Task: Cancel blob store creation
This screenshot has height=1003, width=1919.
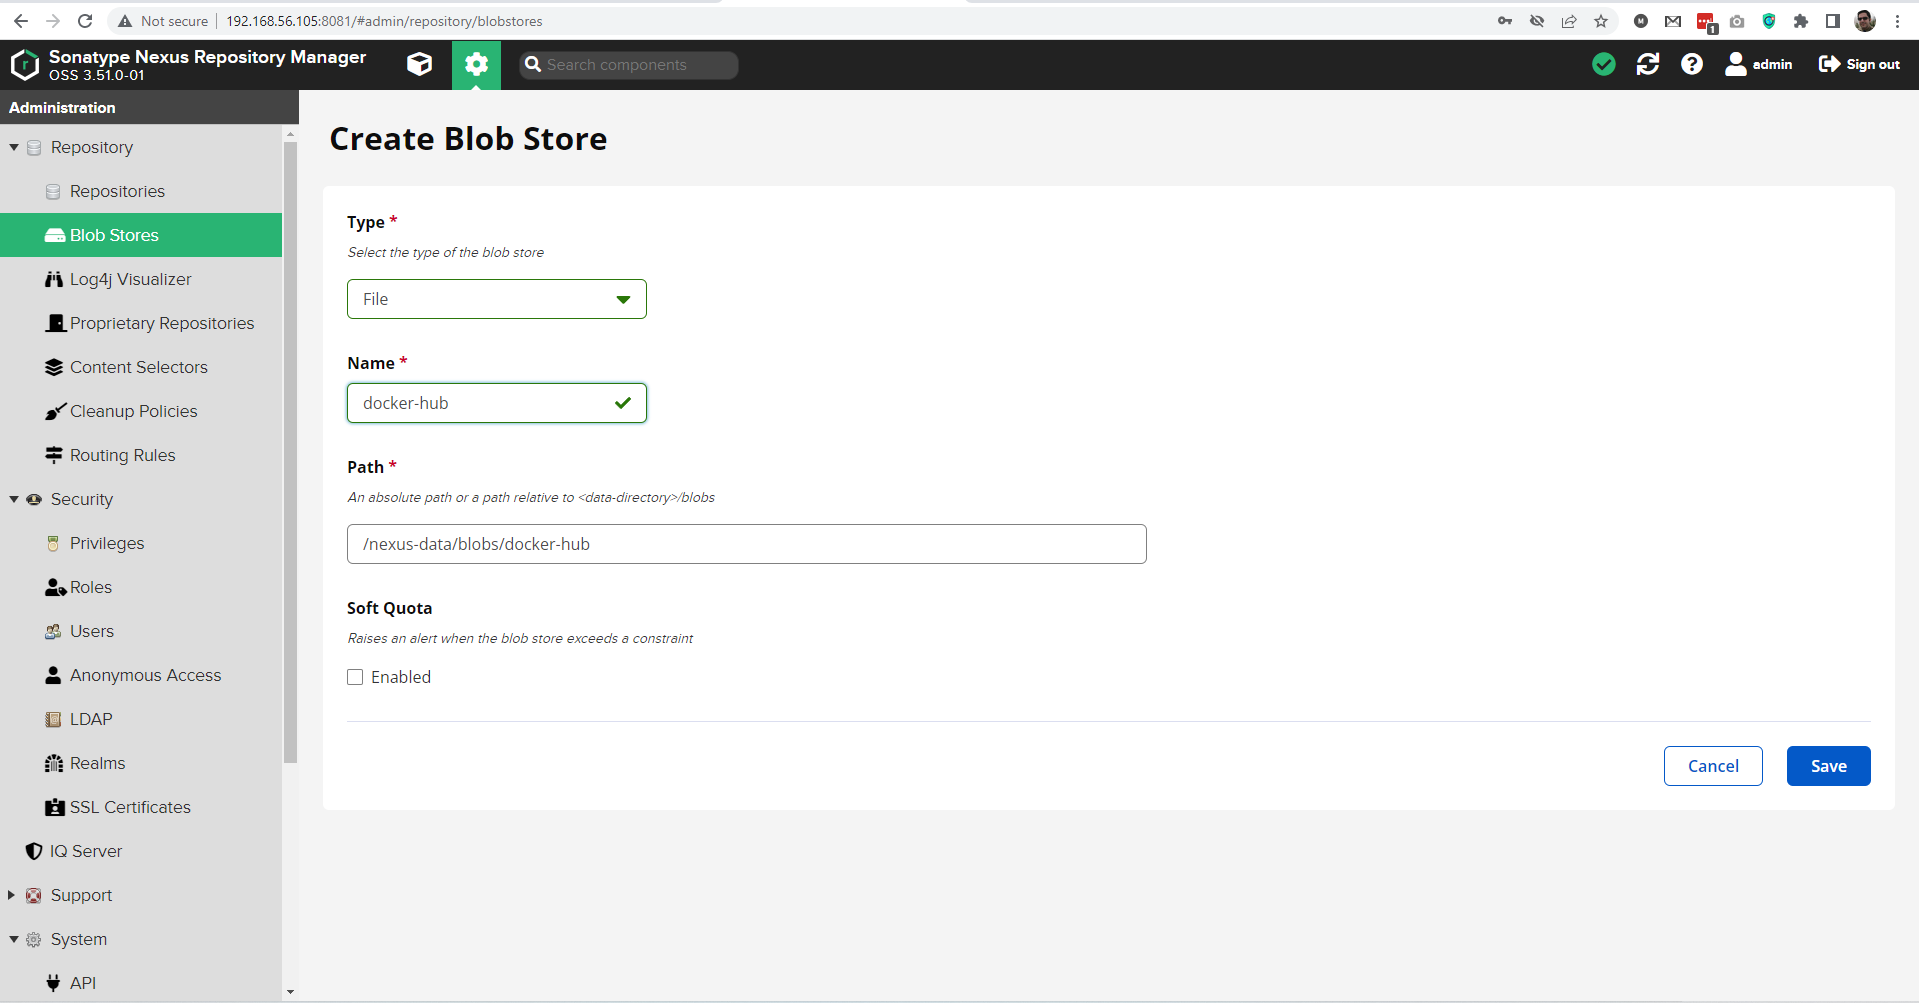Action: pyautogui.click(x=1713, y=766)
